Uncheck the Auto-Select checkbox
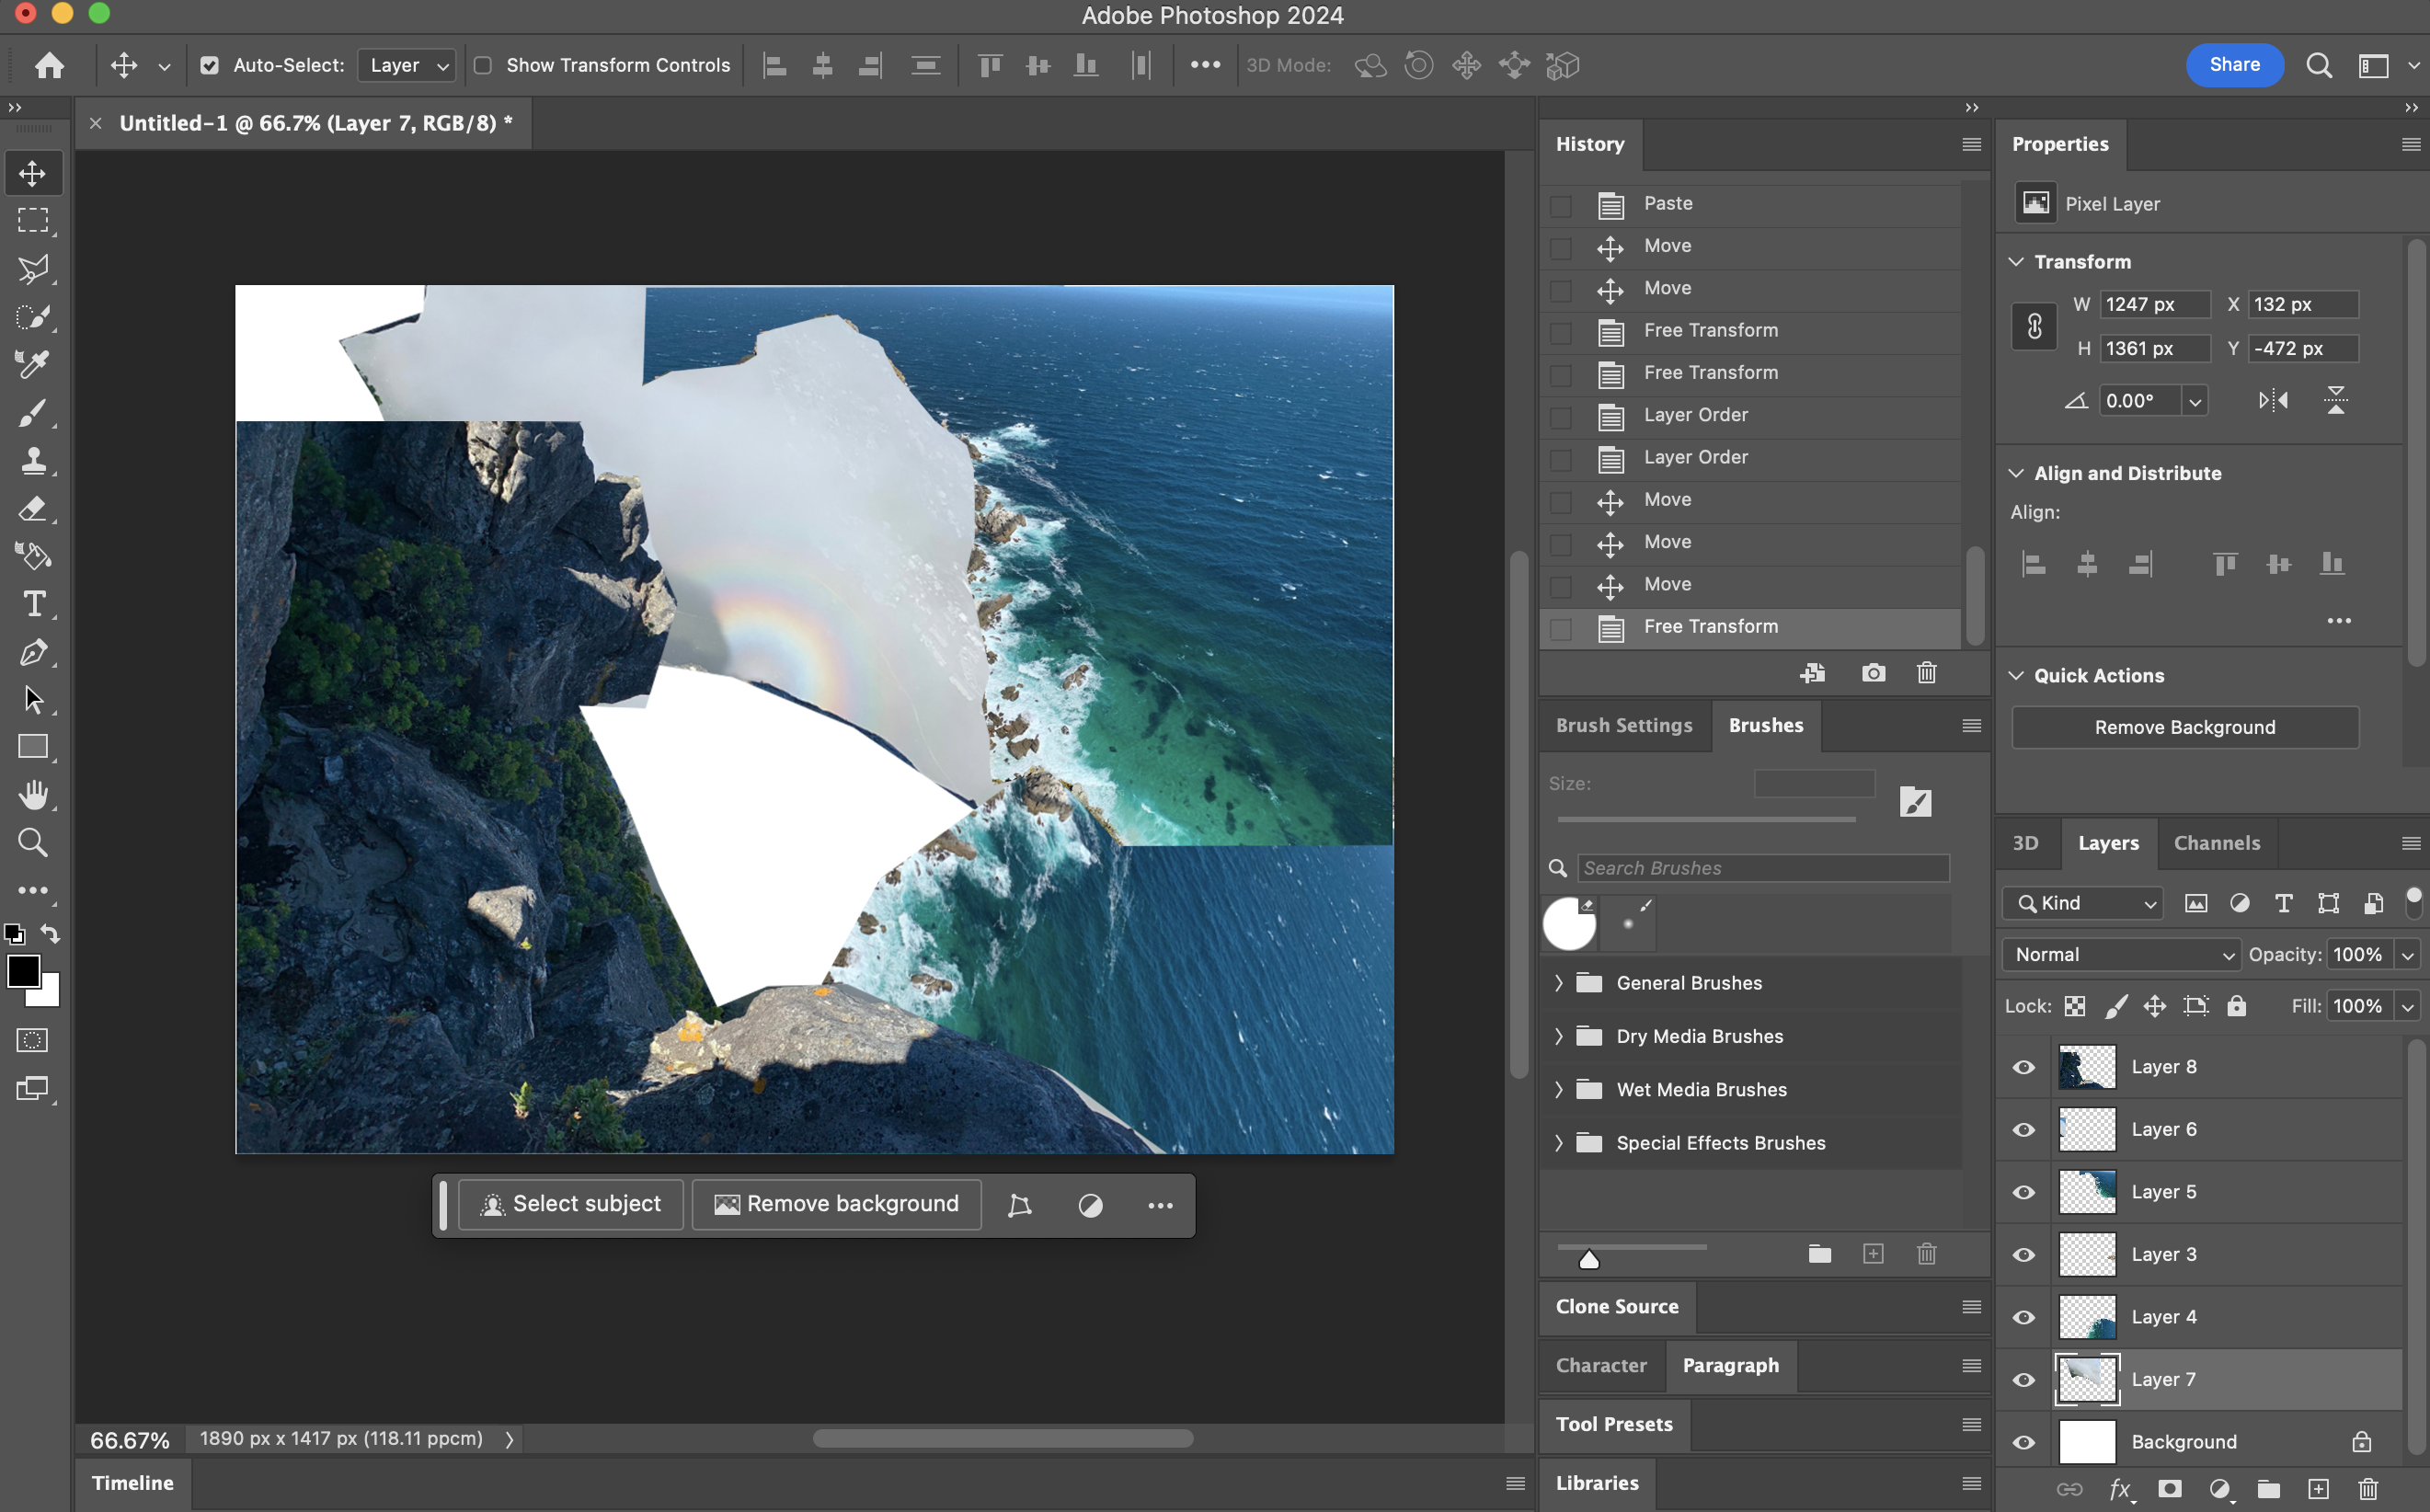The image size is (2430, 1512). 209,66
